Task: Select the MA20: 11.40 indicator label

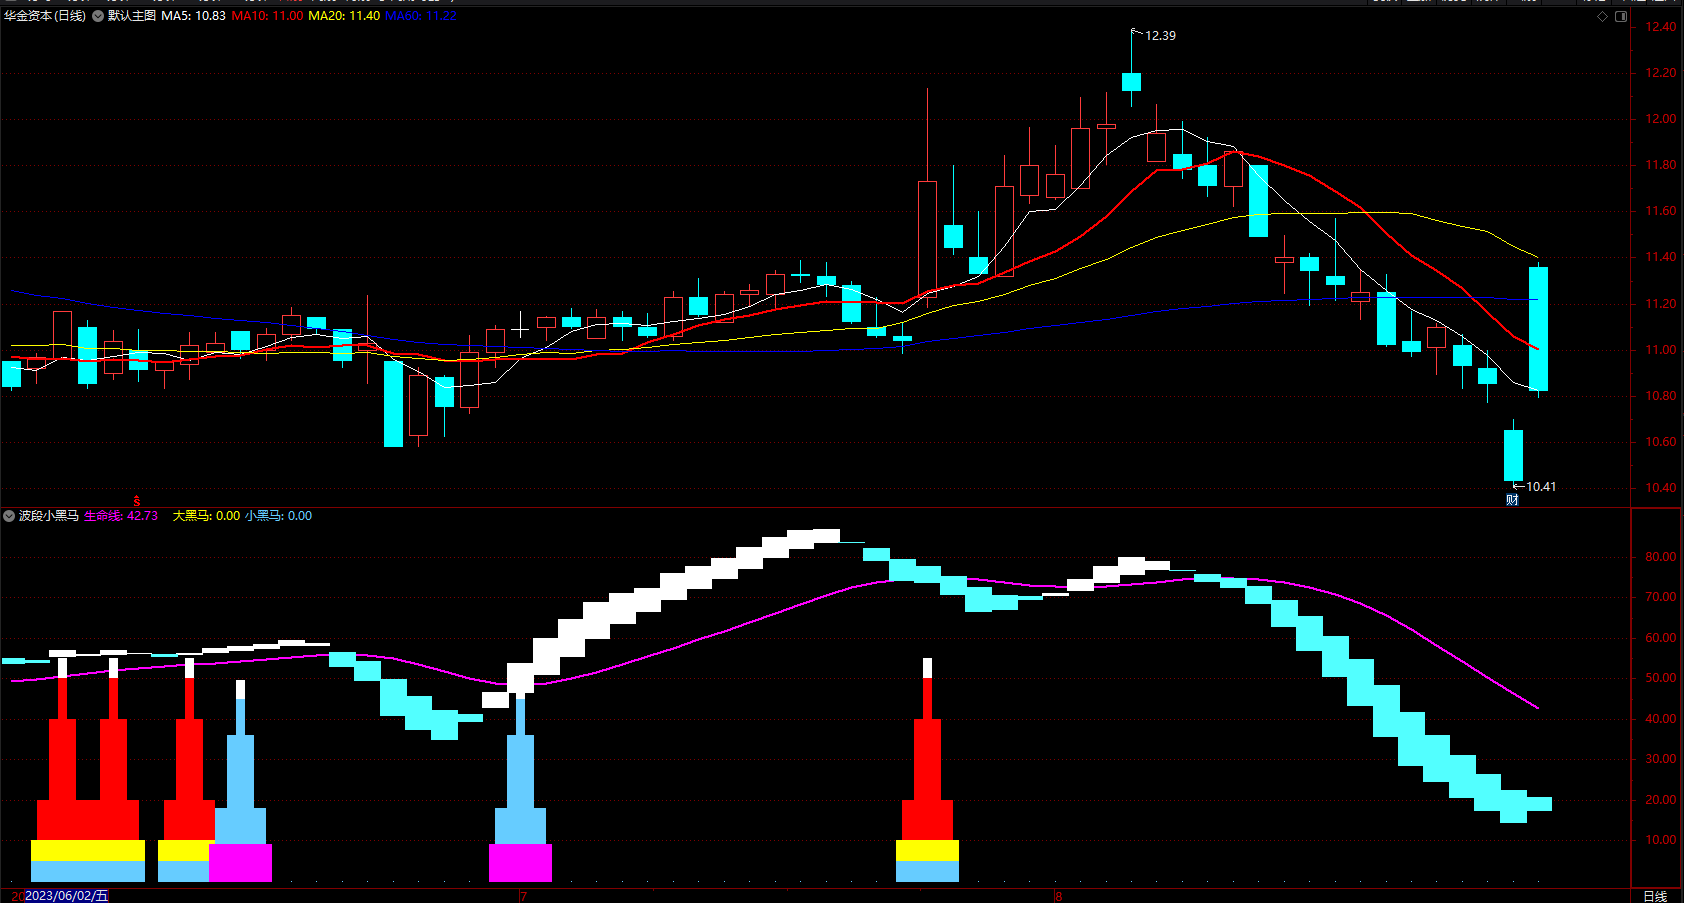Action: 344,16
